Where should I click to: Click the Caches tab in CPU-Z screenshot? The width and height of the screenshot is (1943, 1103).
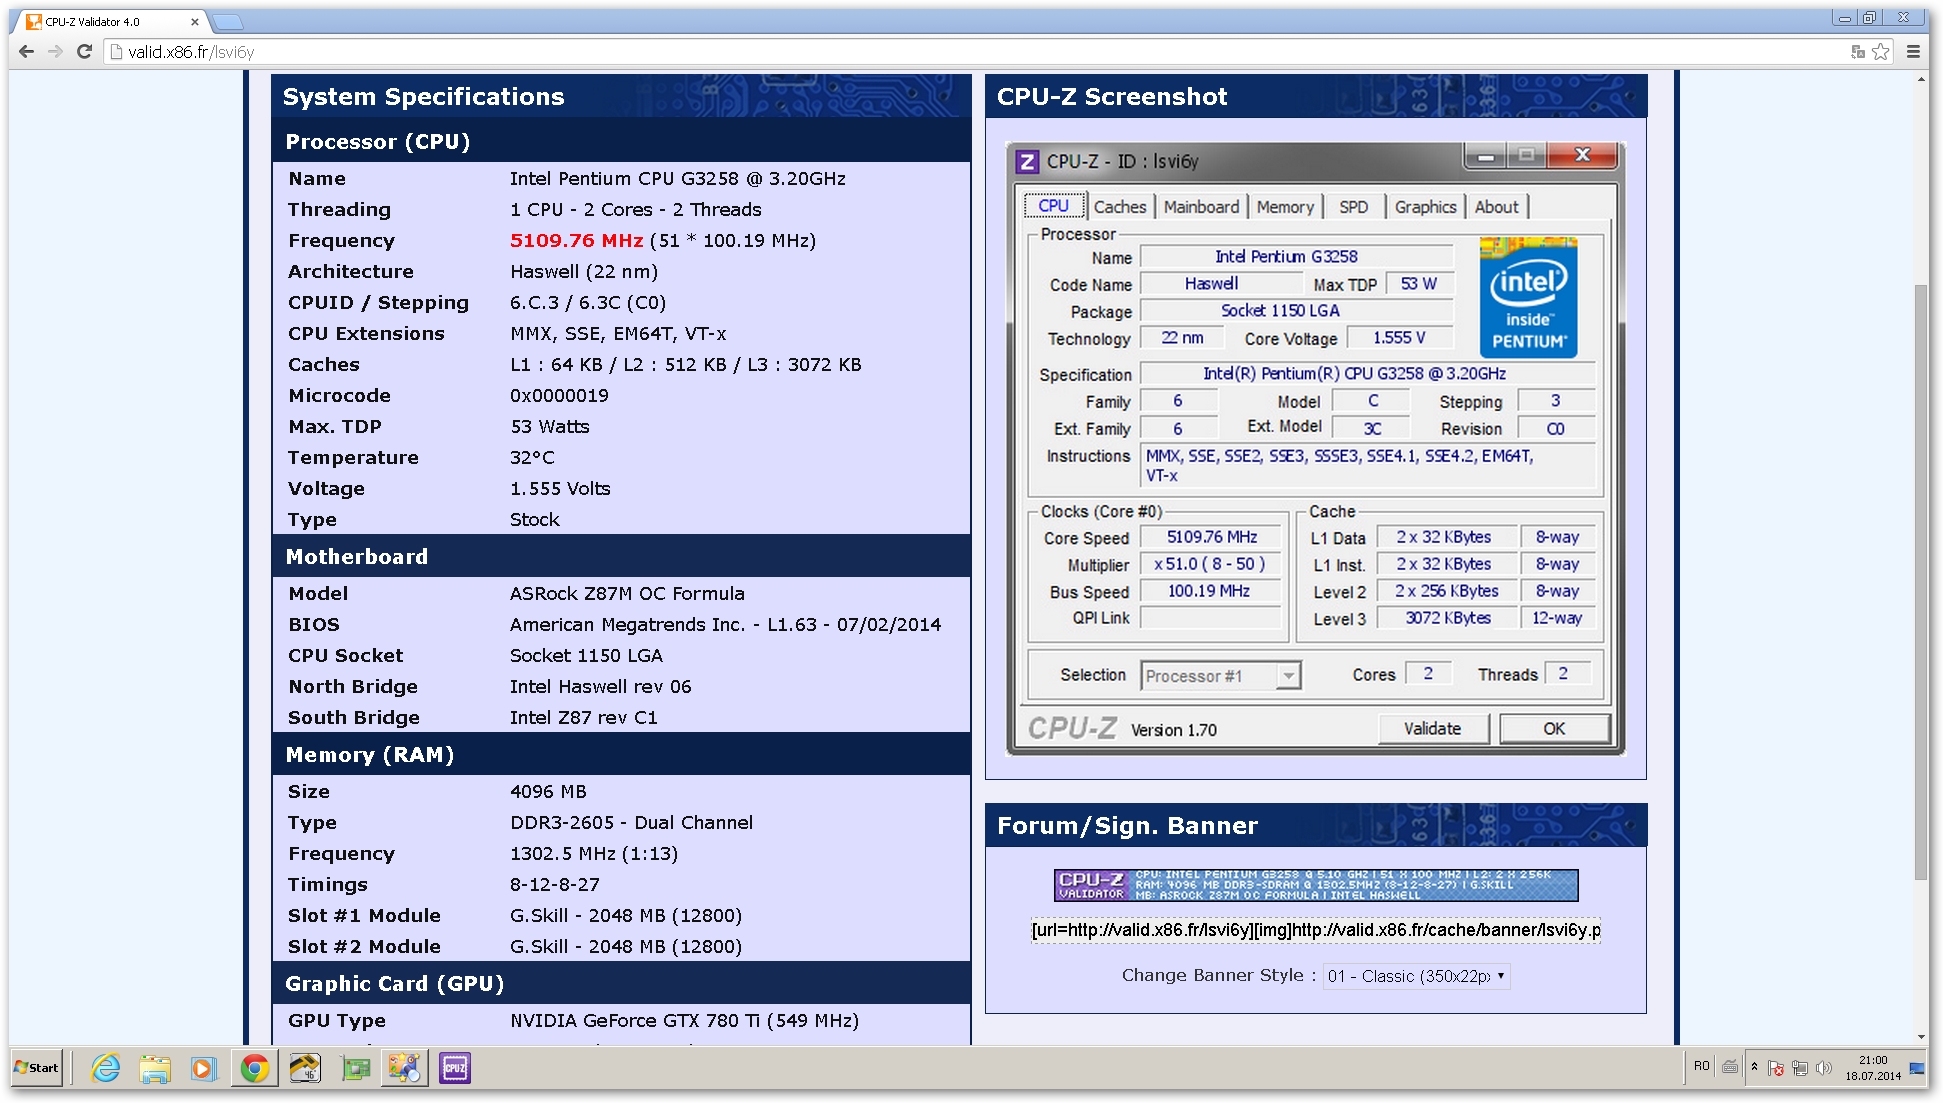(x=1120, y=207)
